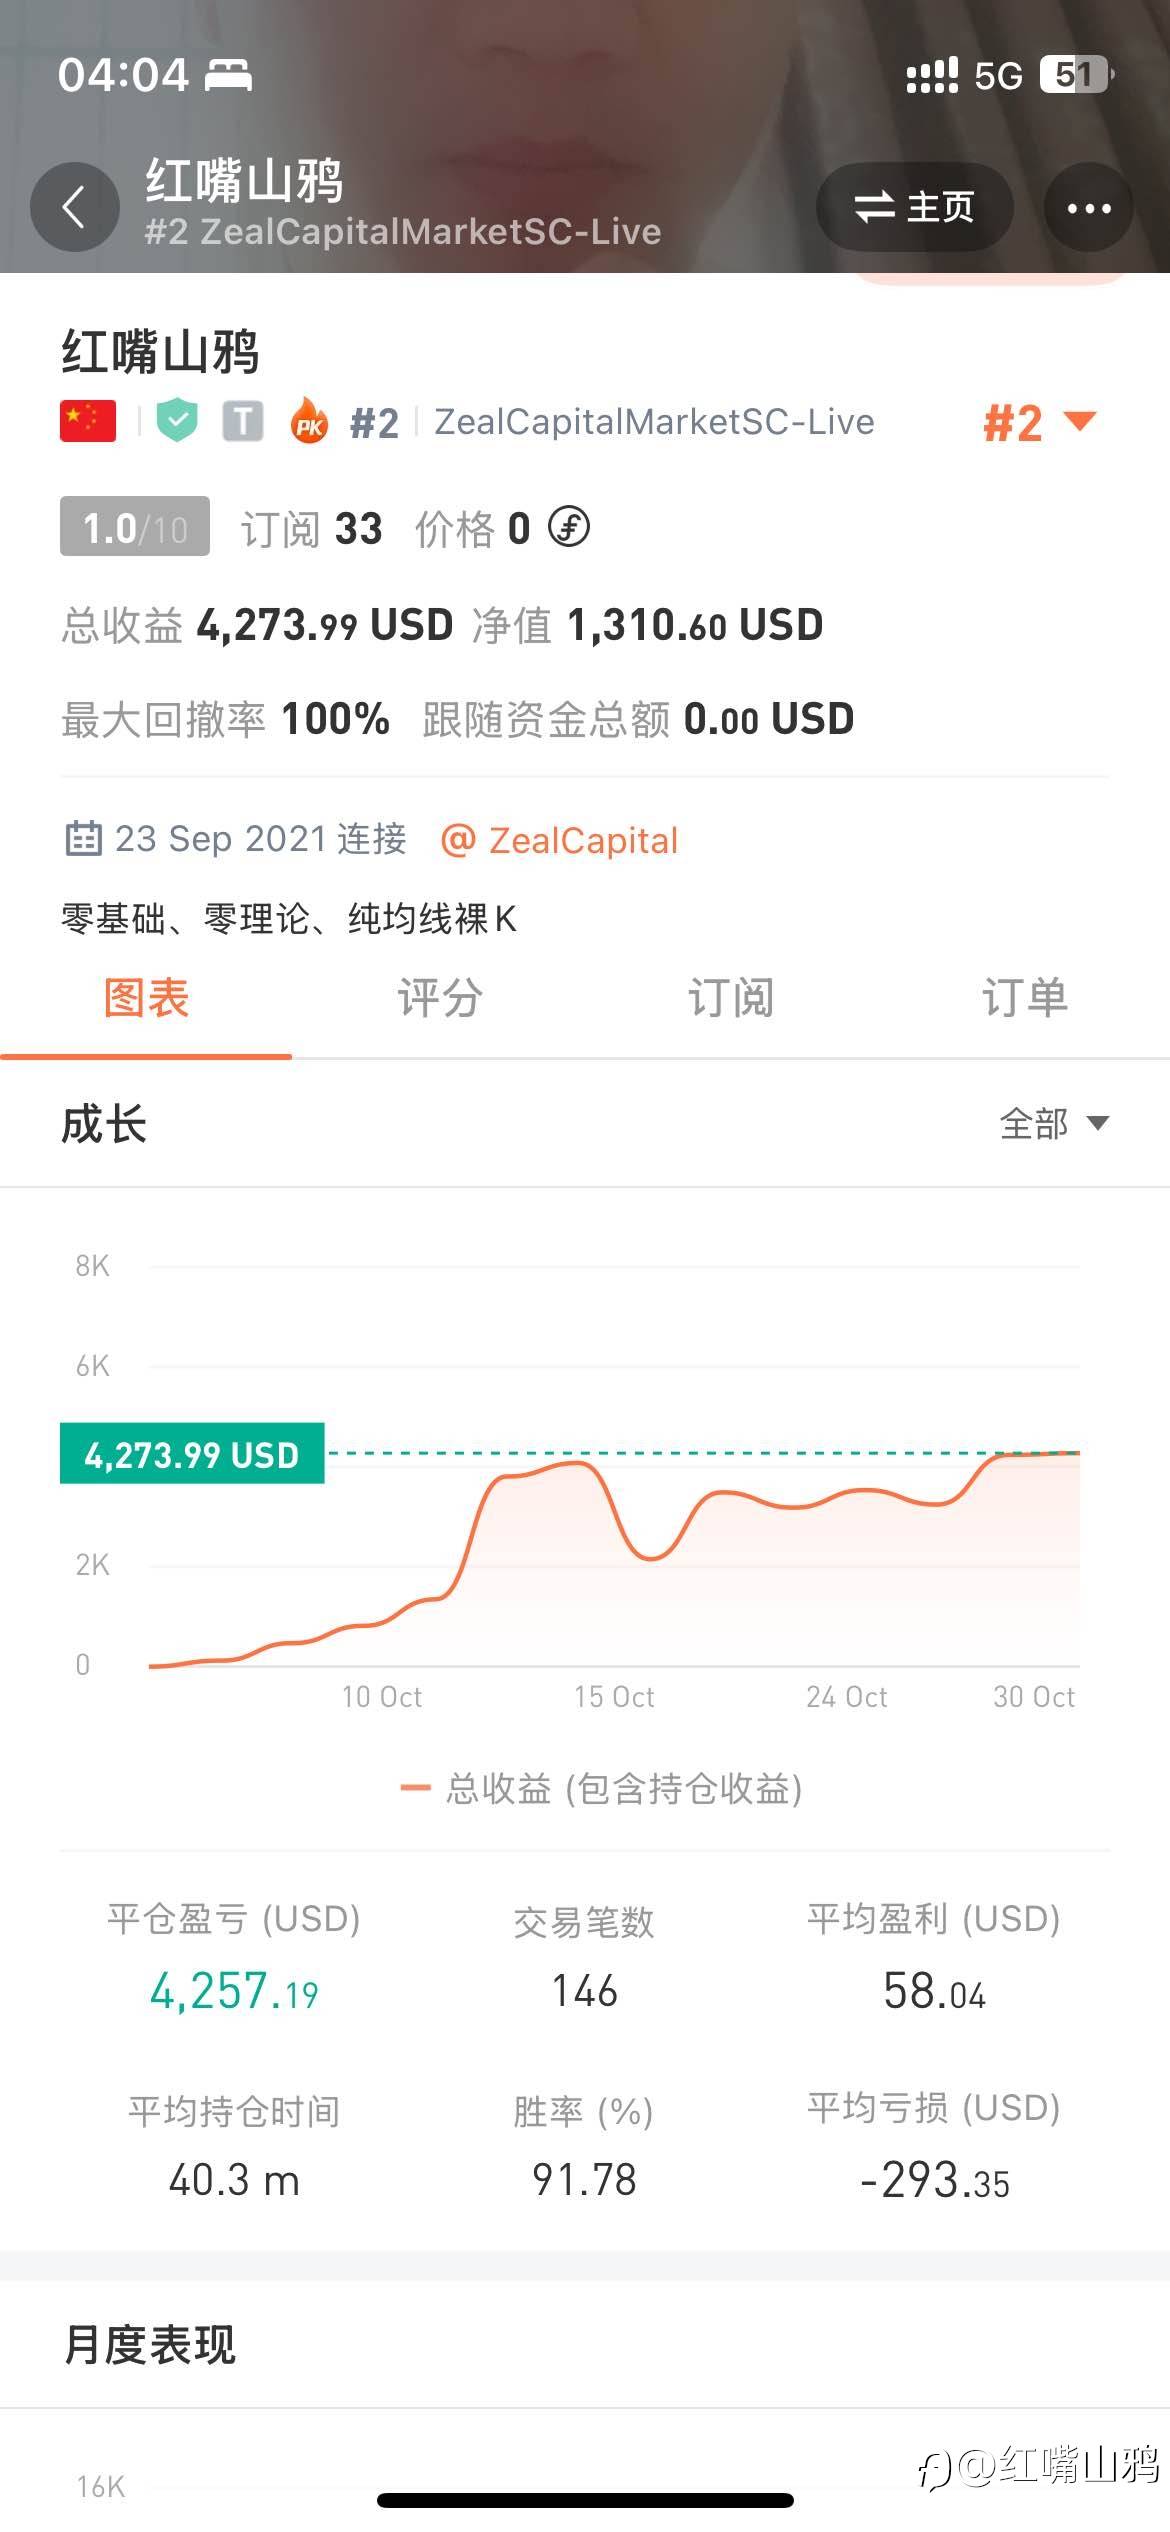Open the three-dot more options menu
The image size is (1170, 2532).
[1088, 208]
